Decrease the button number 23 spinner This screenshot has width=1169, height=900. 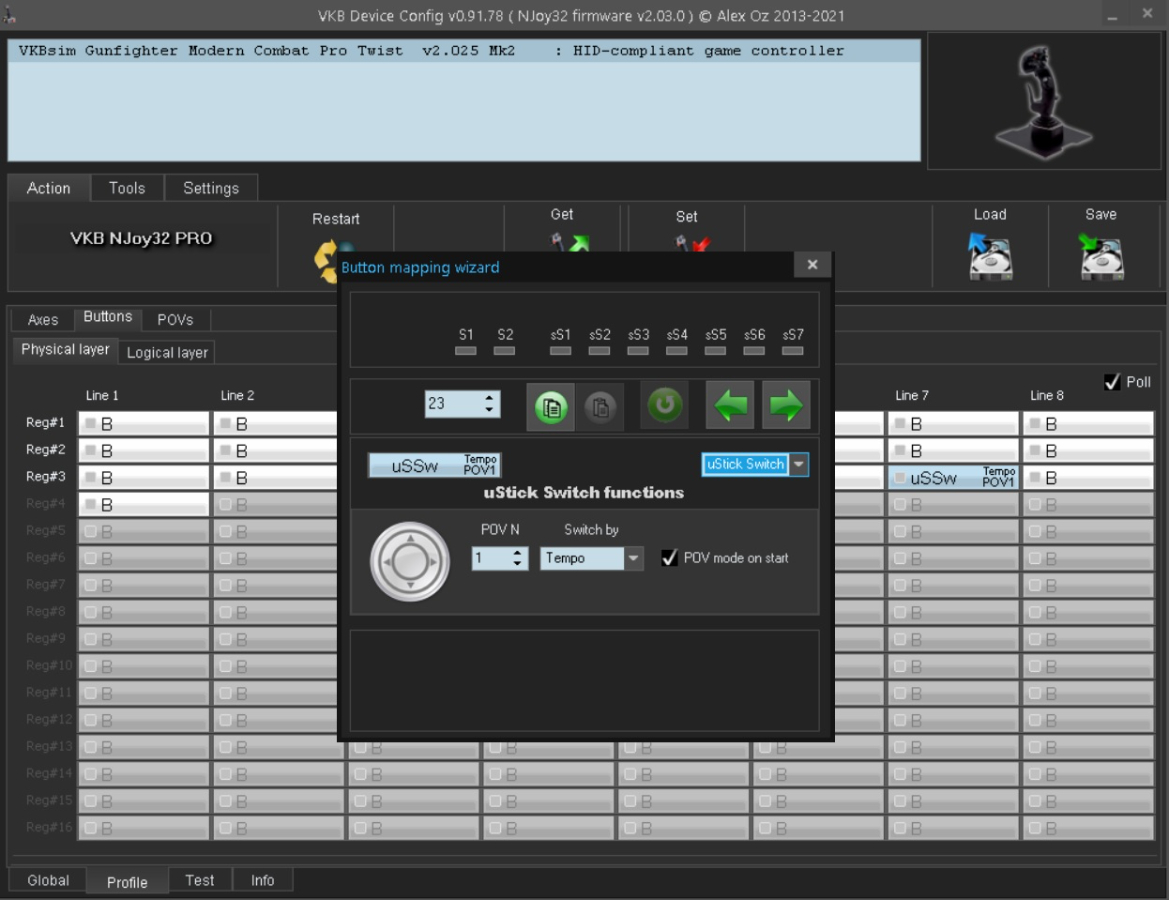point(489,409)
